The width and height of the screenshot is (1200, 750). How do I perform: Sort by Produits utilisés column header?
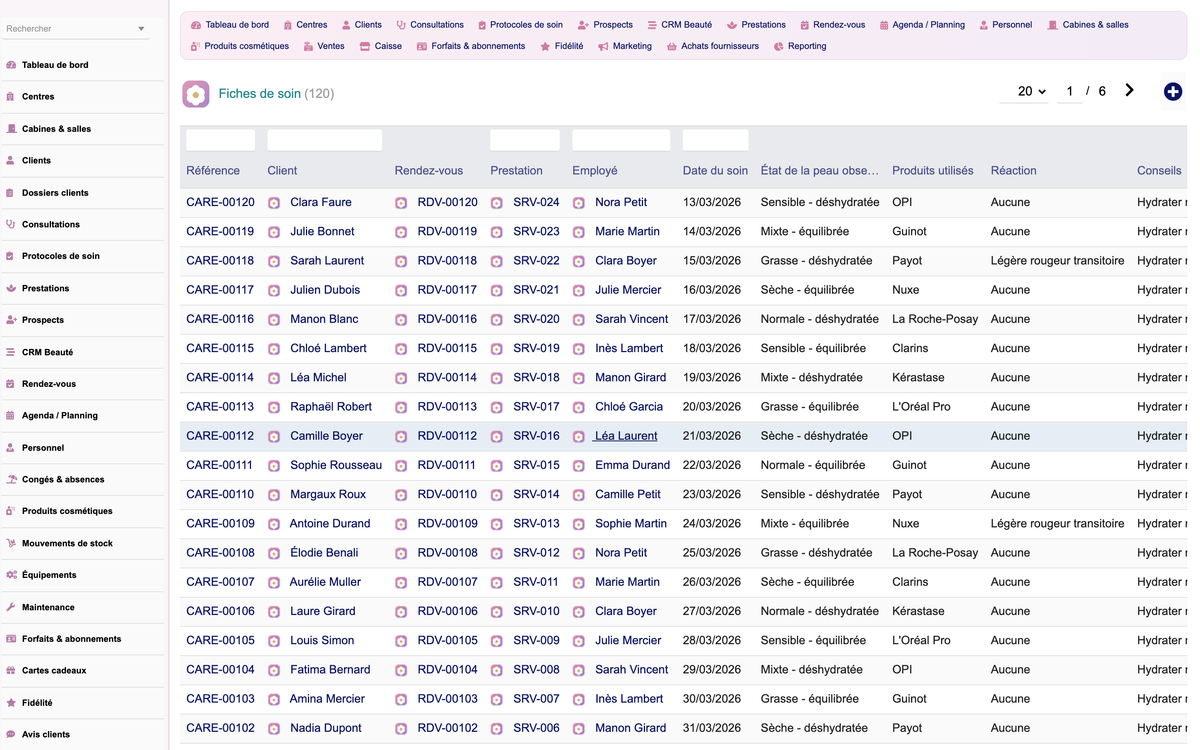click(x=933, y=171)
